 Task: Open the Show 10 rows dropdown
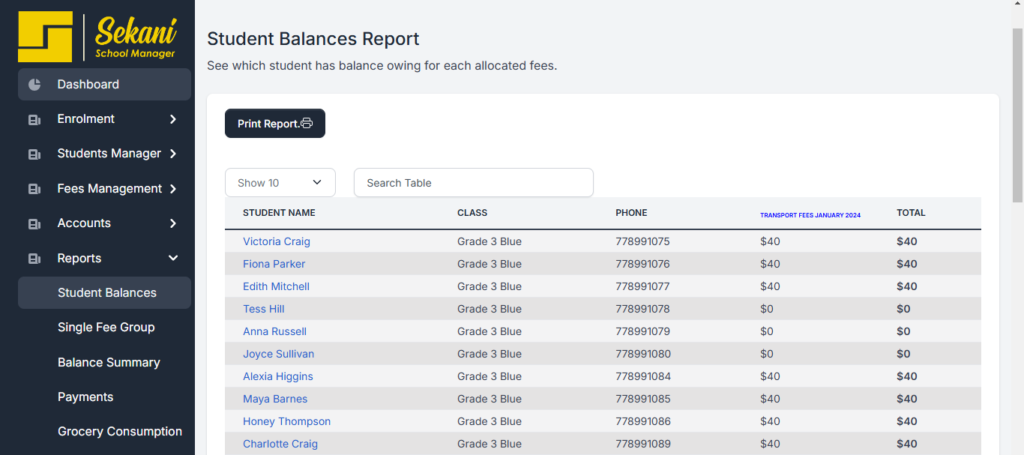[280, 183]
